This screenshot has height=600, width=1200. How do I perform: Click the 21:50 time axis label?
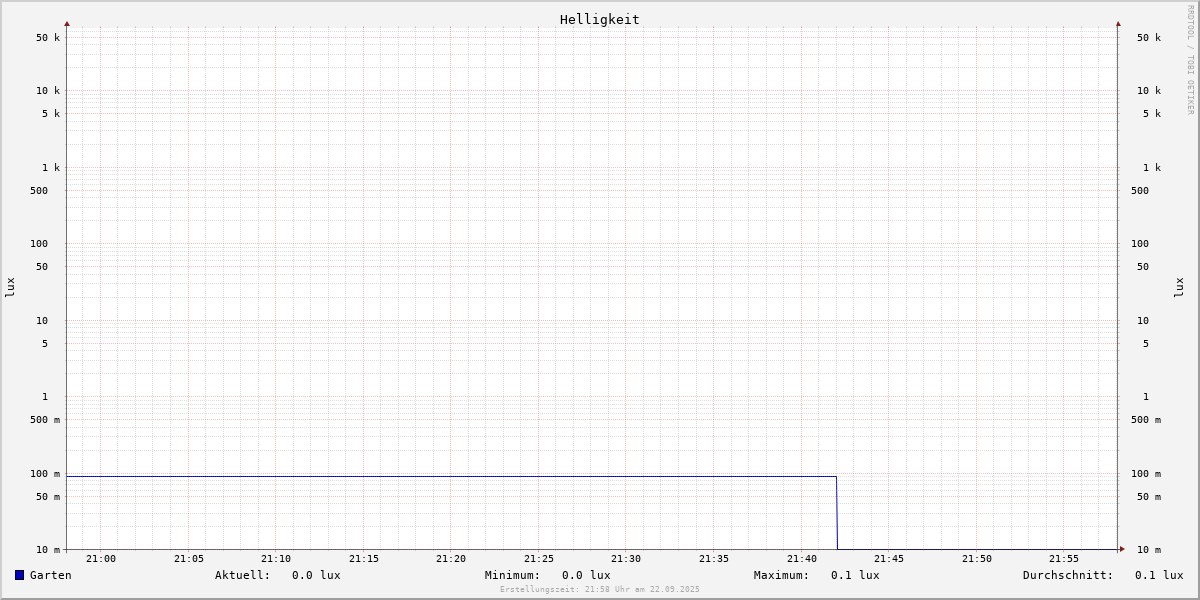[977, 559]
